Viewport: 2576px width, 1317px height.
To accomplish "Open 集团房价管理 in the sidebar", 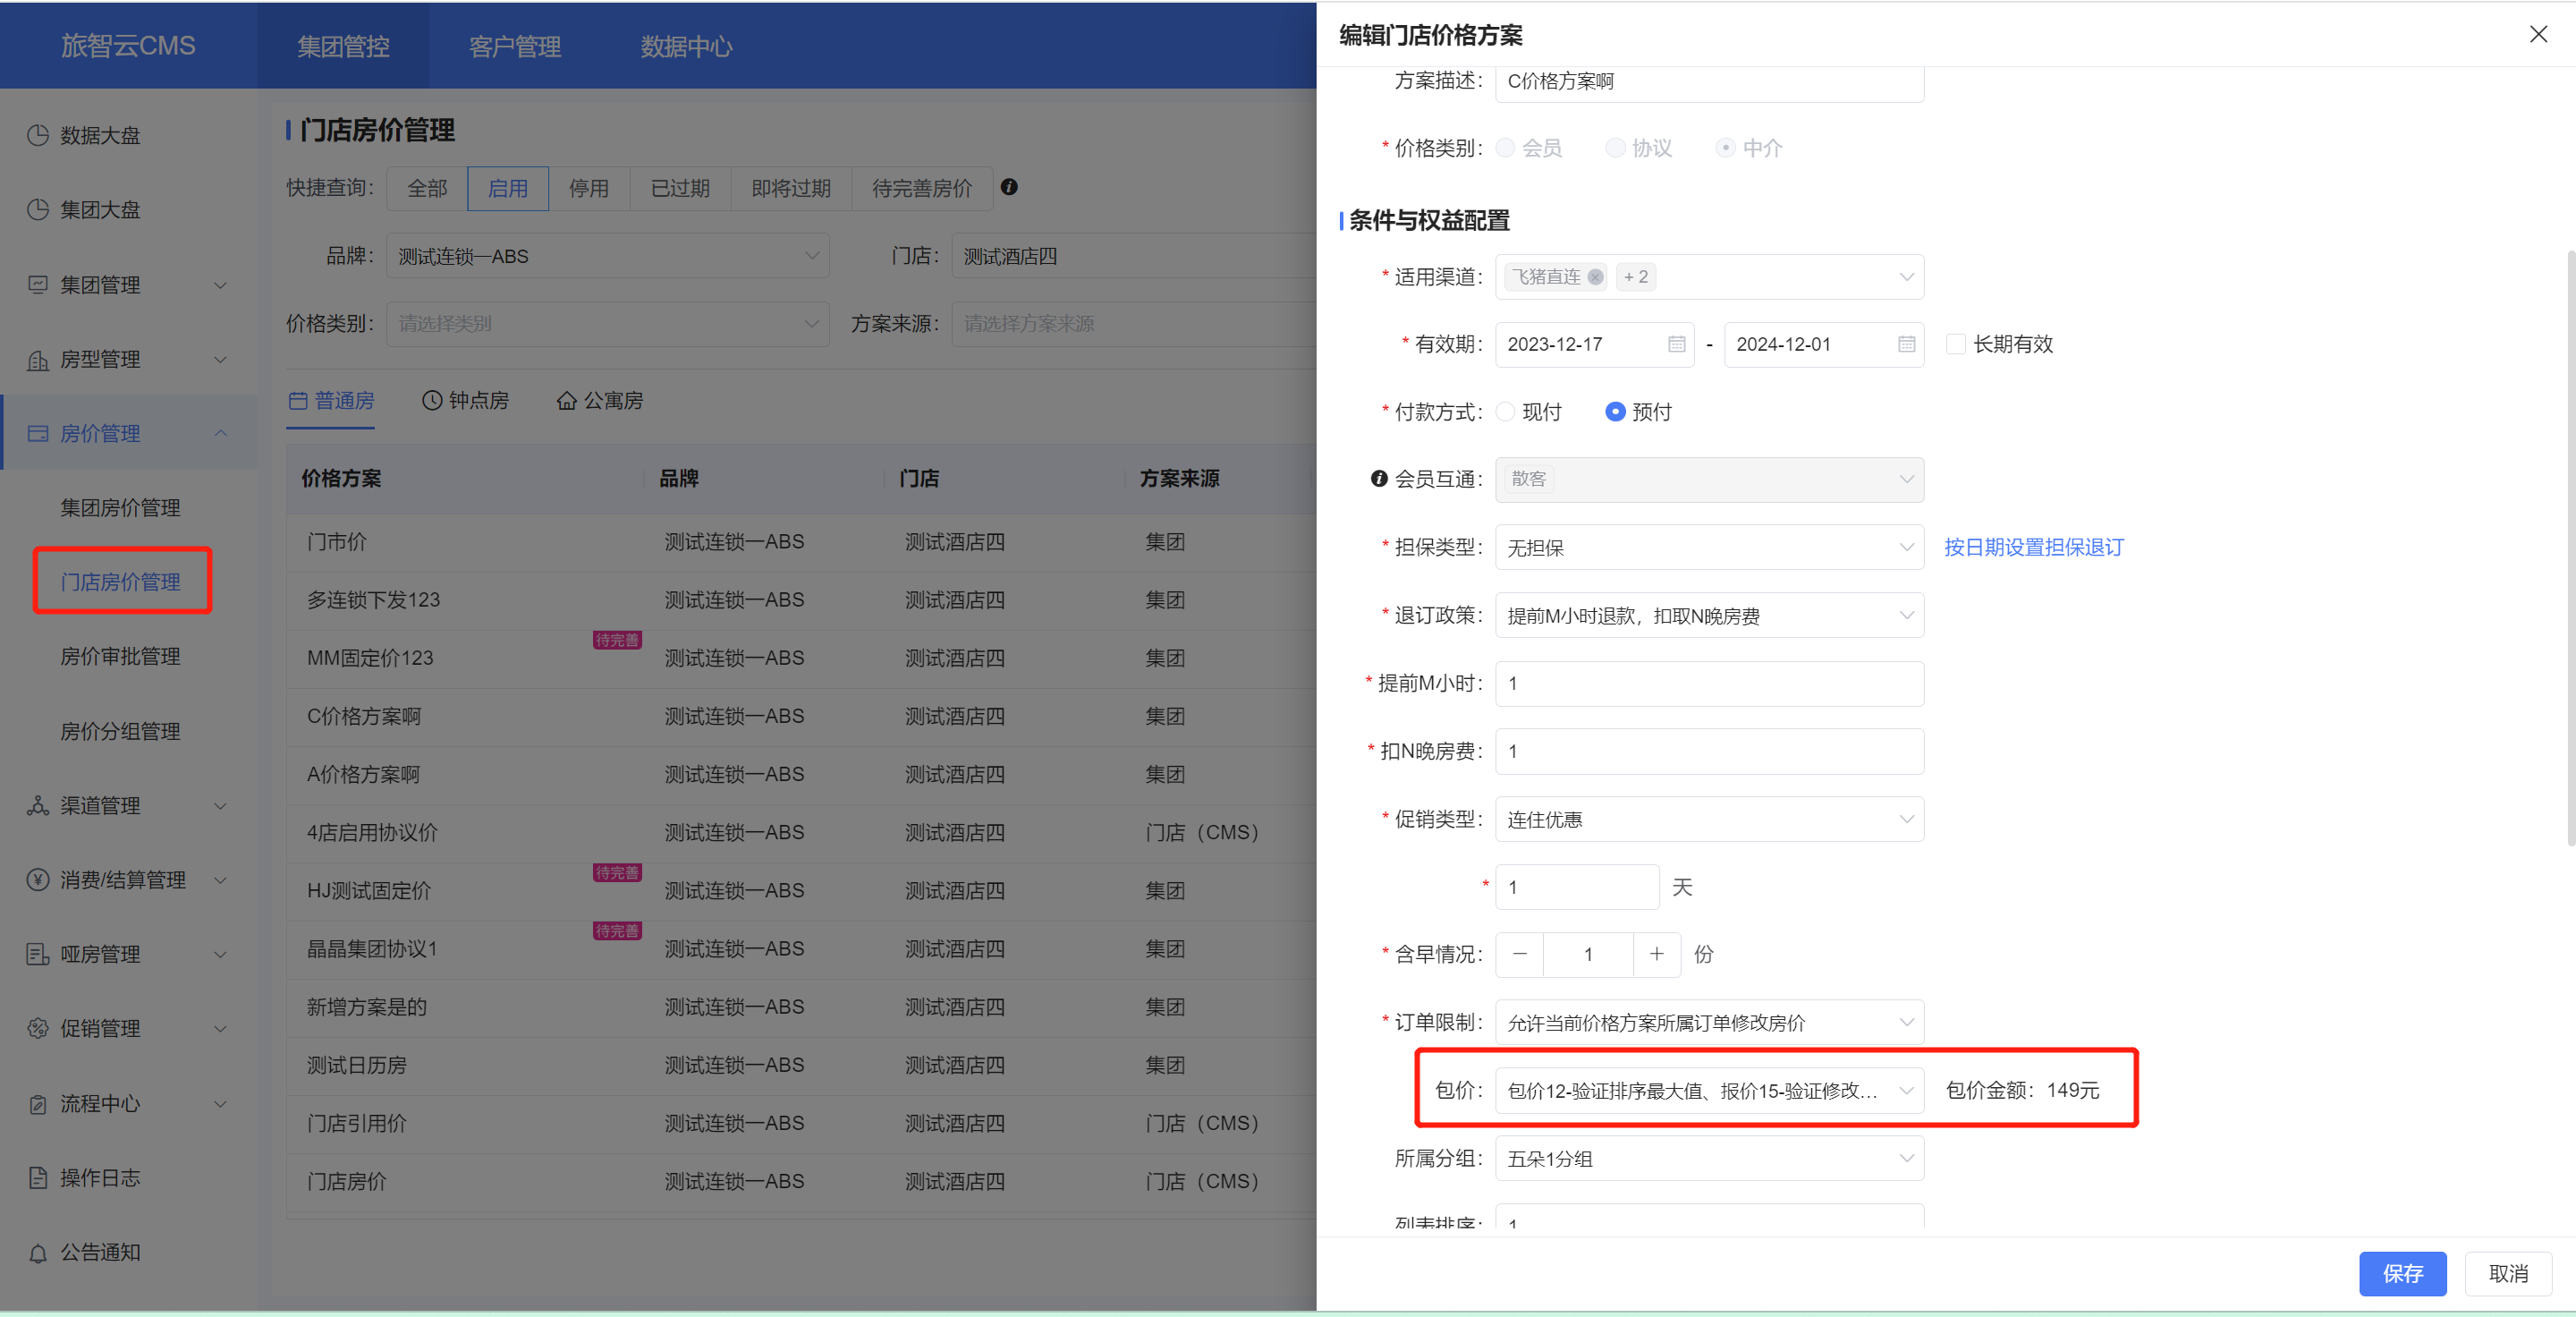I will [x=120, y=508].
